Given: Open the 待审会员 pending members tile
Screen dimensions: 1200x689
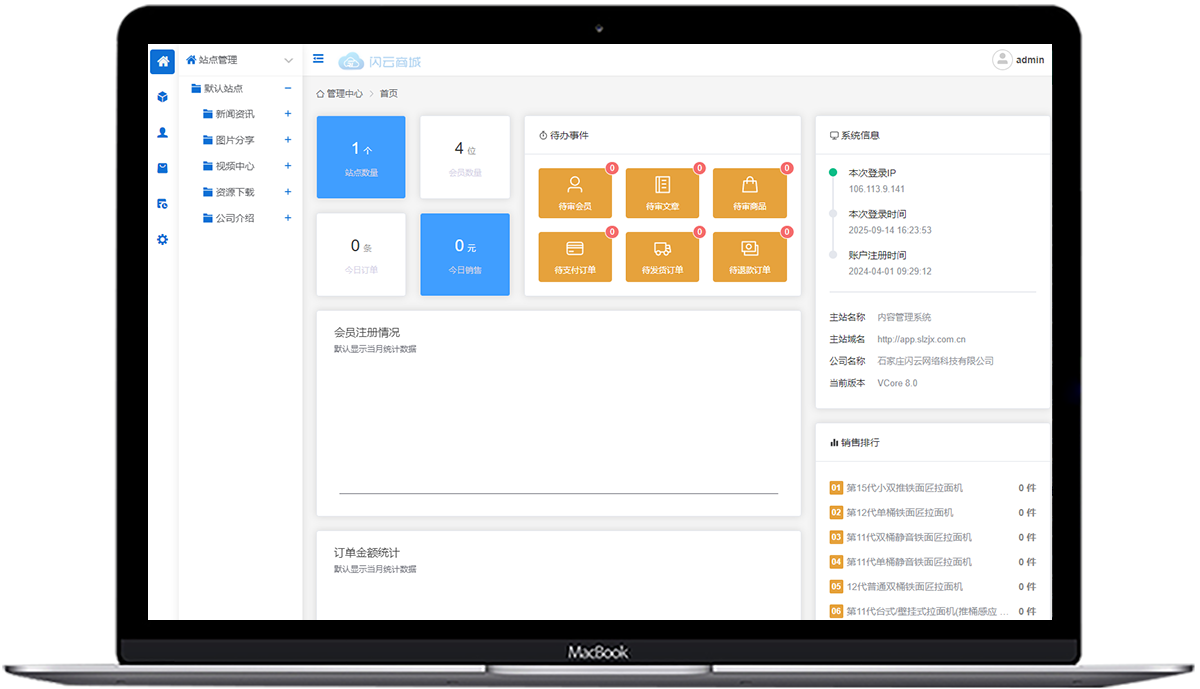Looking at the screenshot, I should point(575,193).
